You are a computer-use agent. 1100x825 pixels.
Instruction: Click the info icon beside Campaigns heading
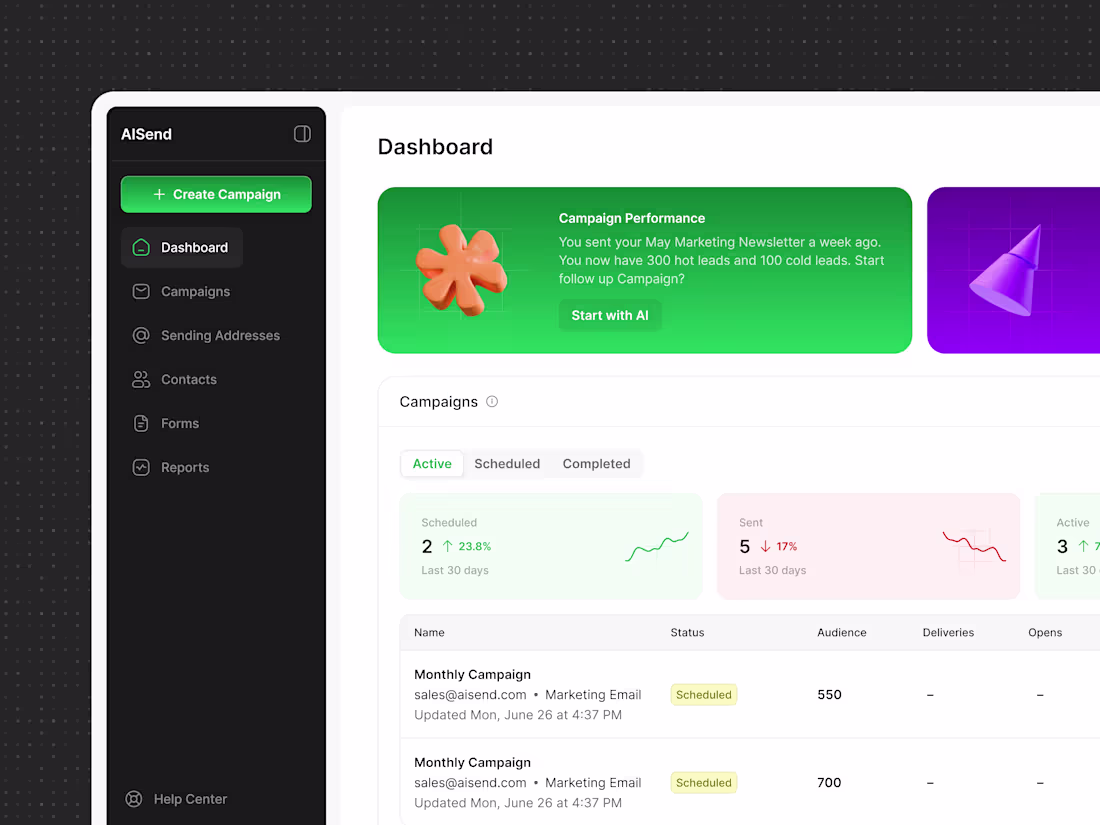(x=492, y=401)
